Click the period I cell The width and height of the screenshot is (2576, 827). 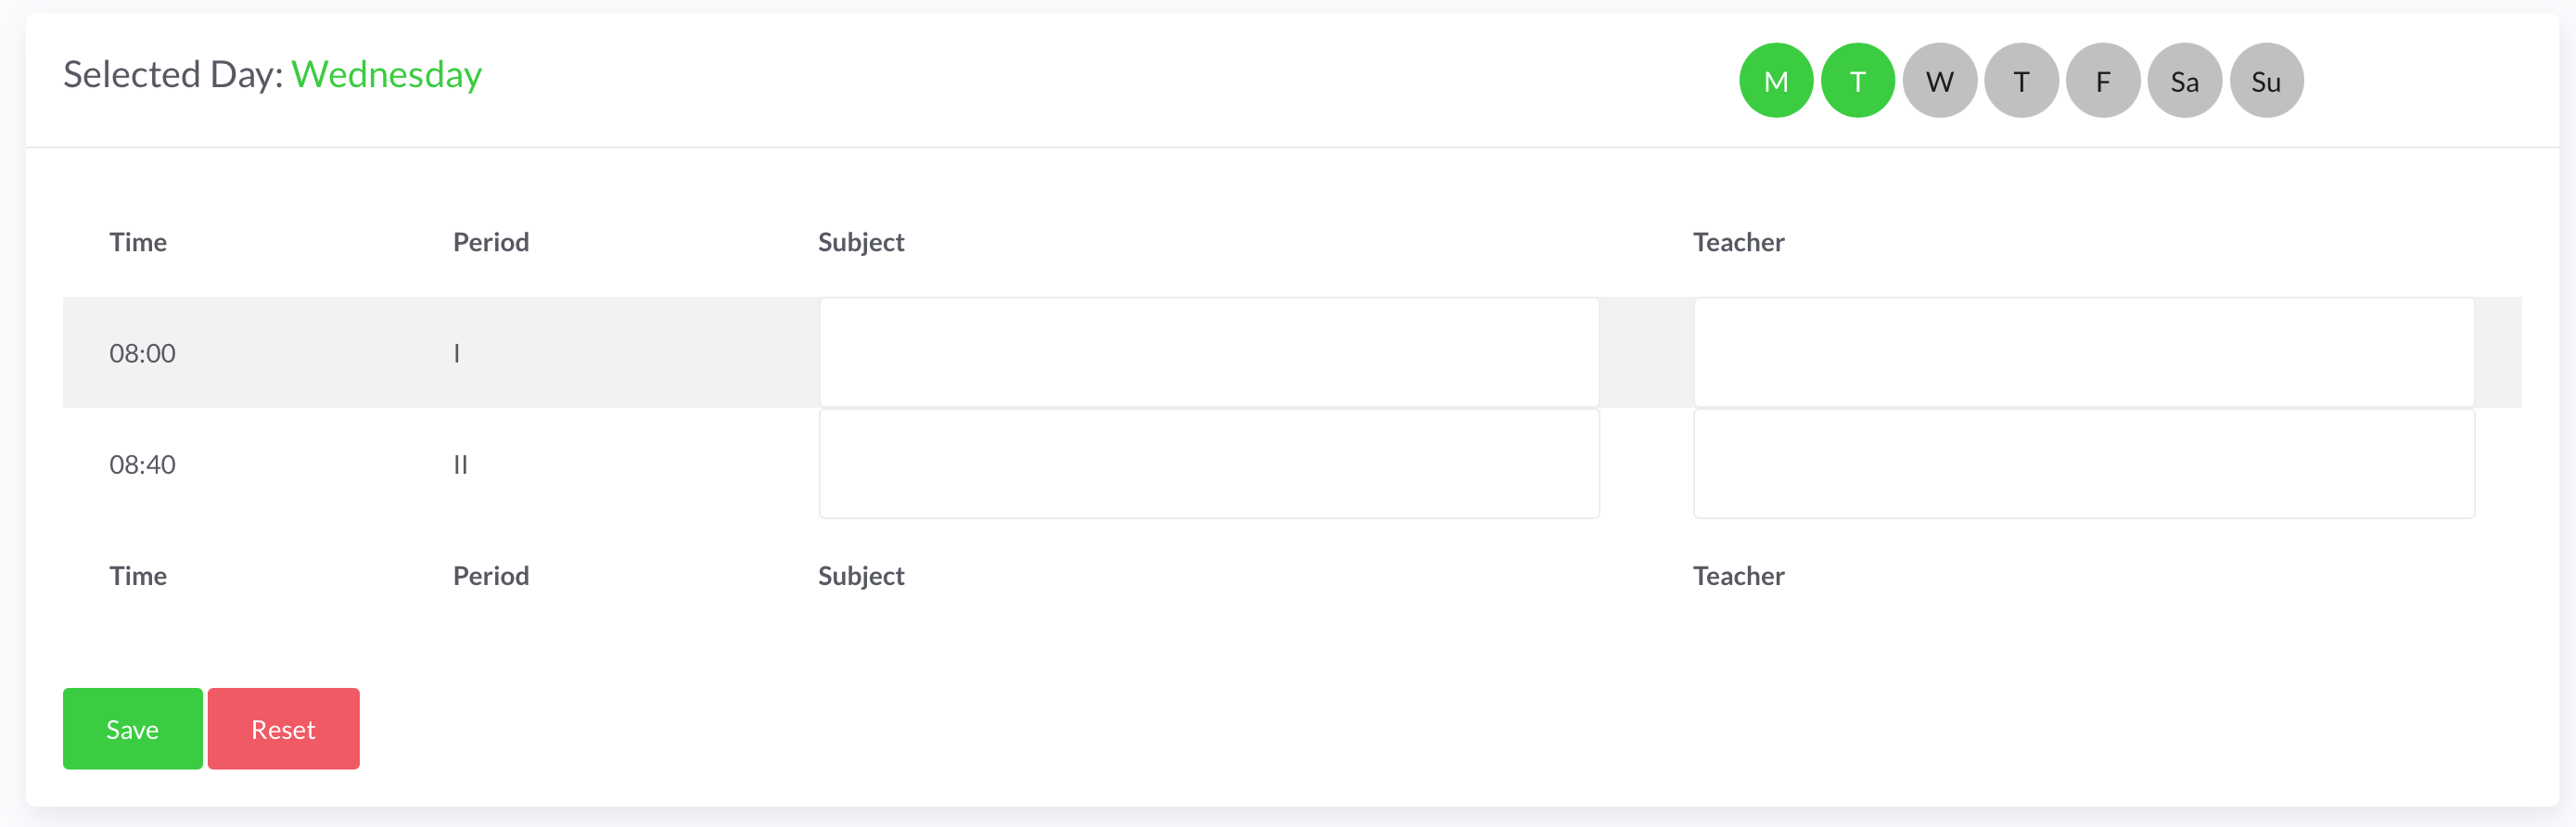[457, 353]
